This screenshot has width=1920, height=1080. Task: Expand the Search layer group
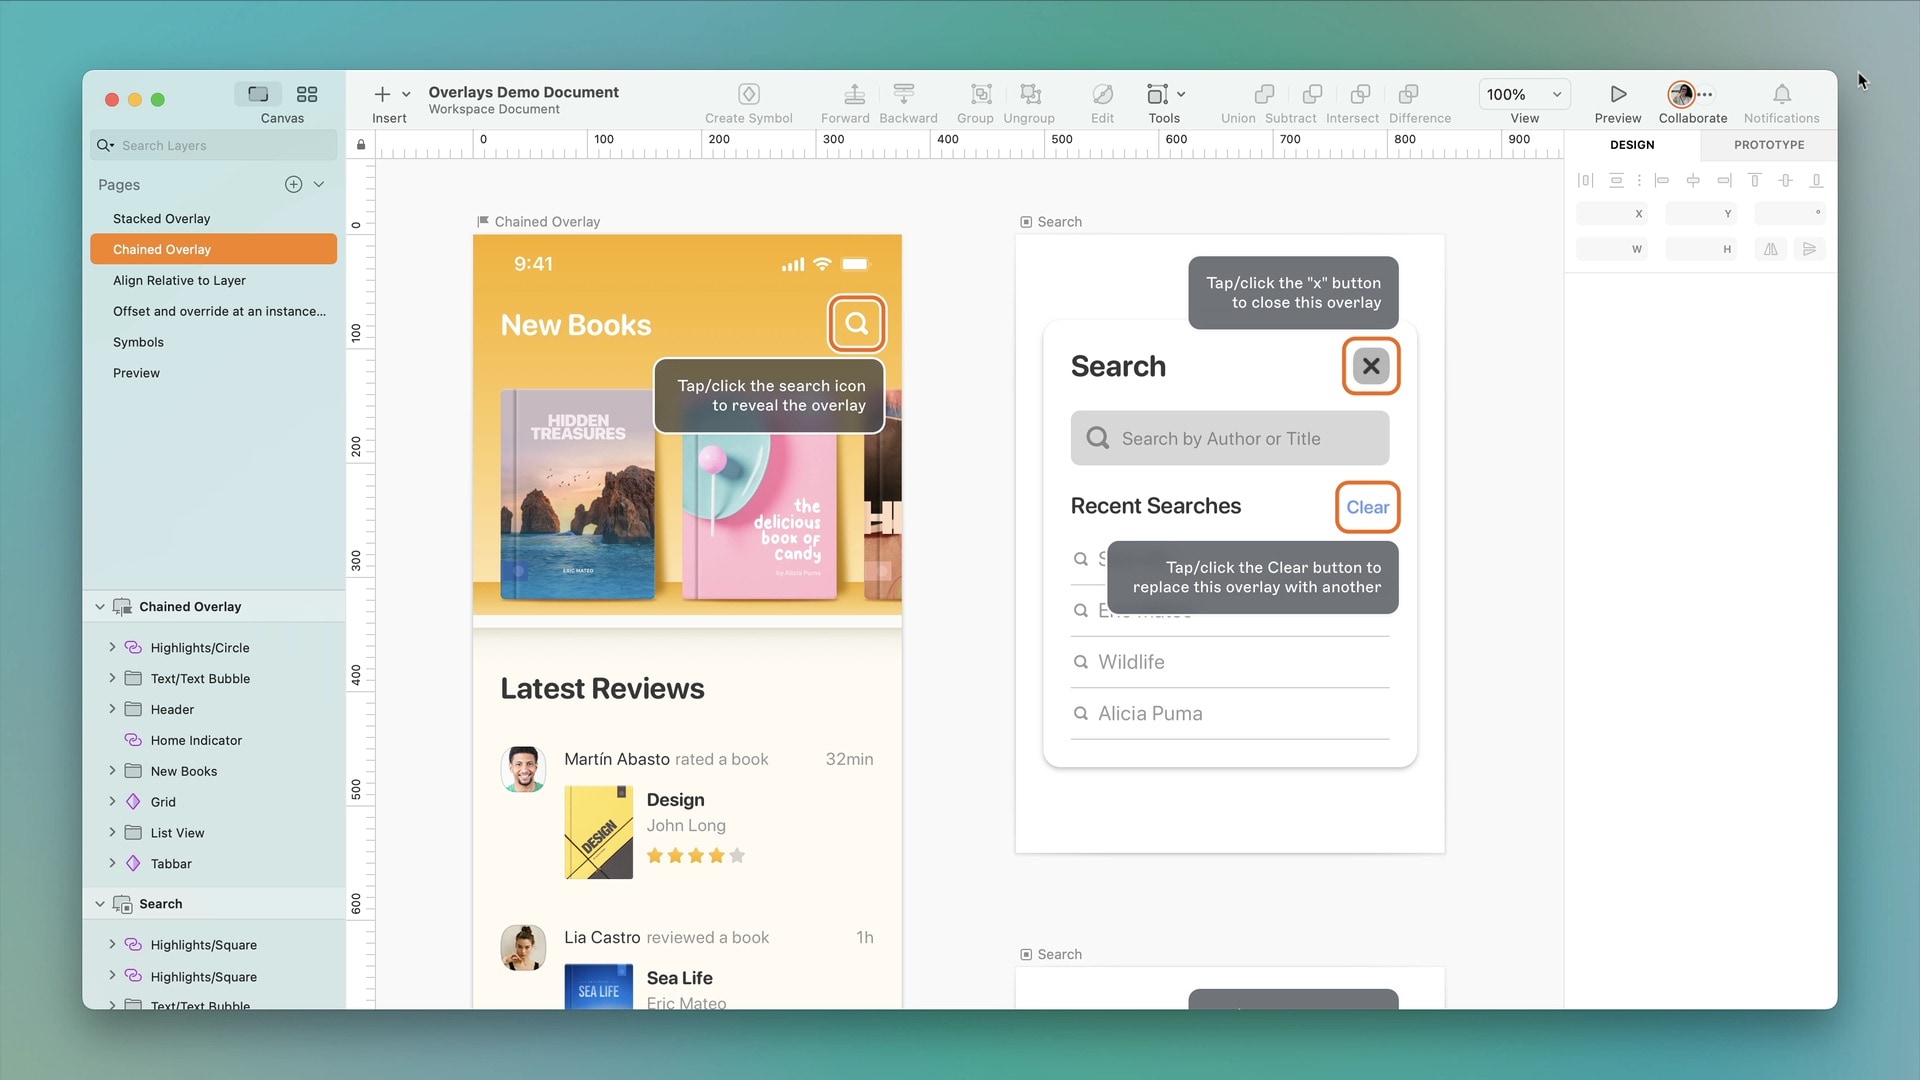tap(98, 903)
